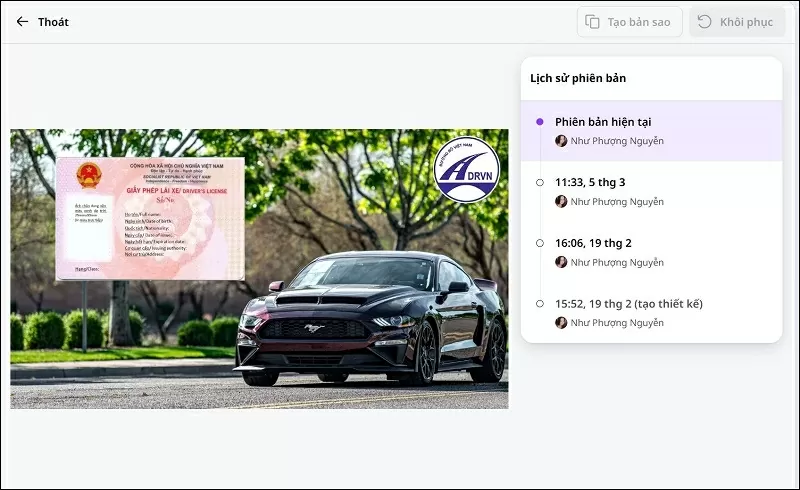Click the restore arrow icon in Khôi phục
This screenshot has width=800, height=490.
point(705,22)
